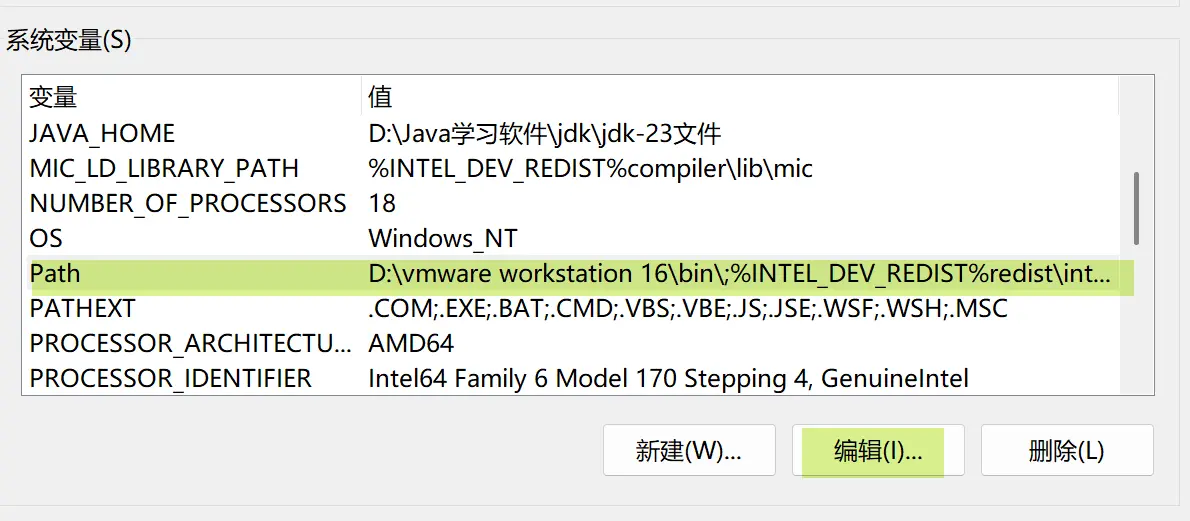Click the 值 column header
Screen dimensions: 1190x521
coord(740,96)
